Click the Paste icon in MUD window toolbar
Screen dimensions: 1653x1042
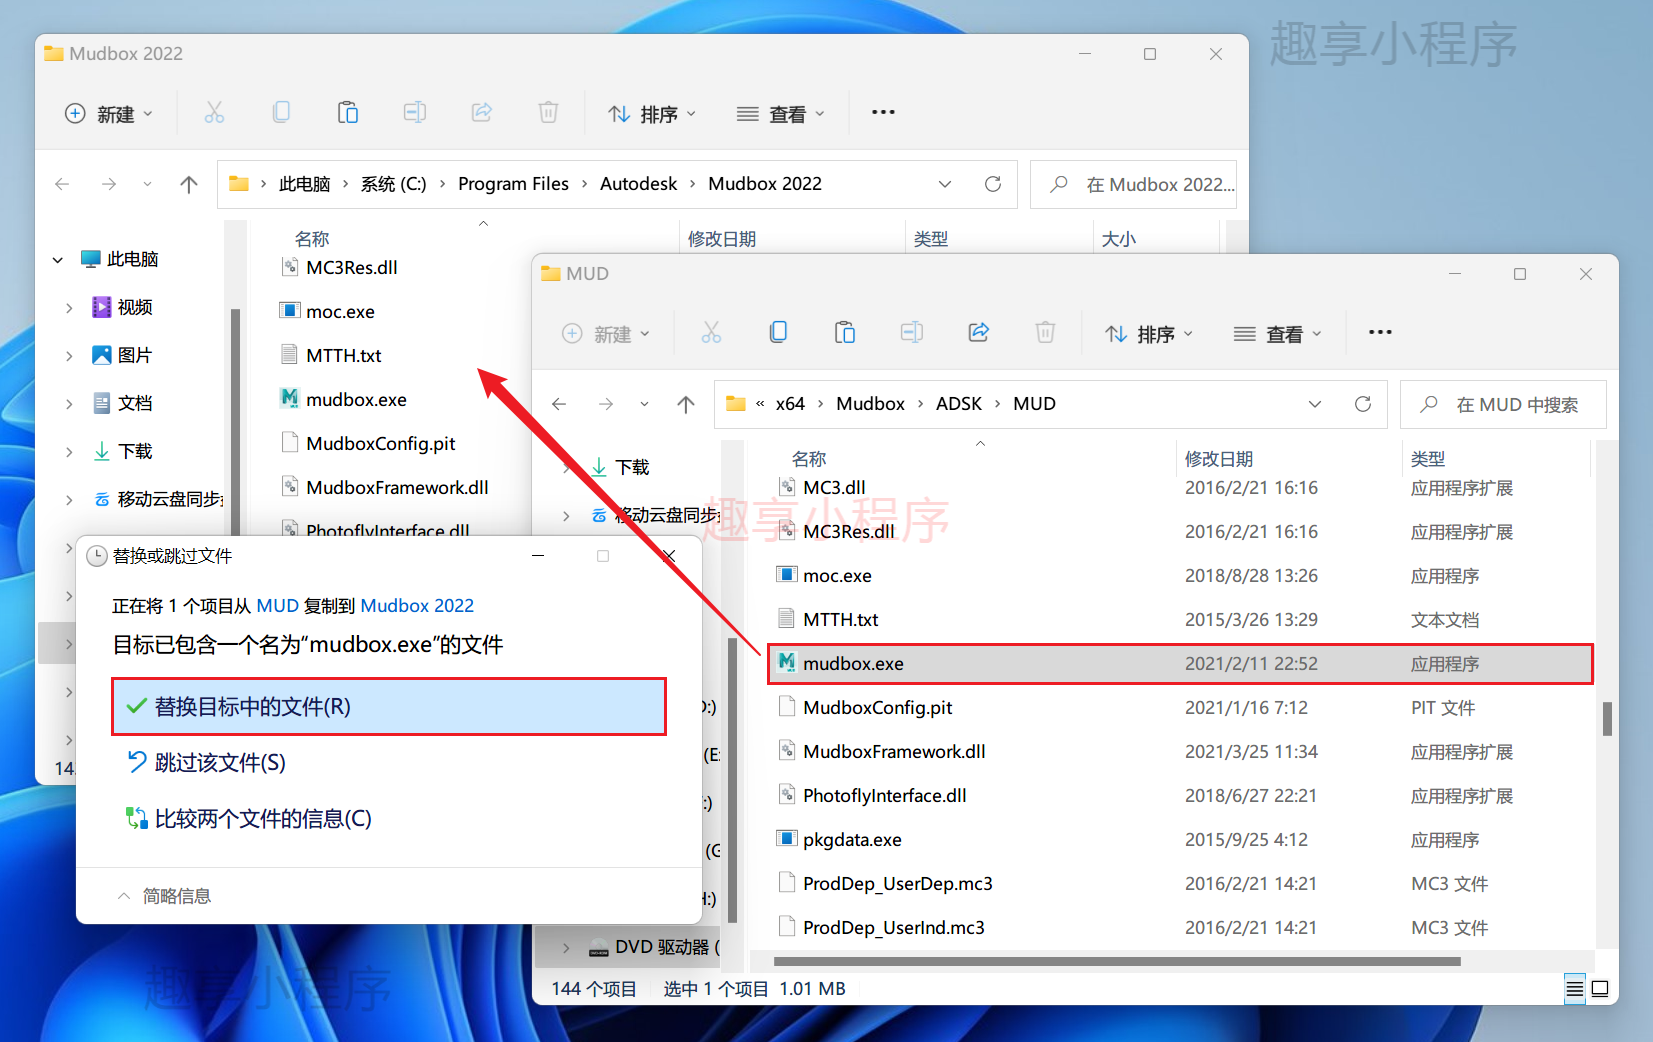pos(845,333)
